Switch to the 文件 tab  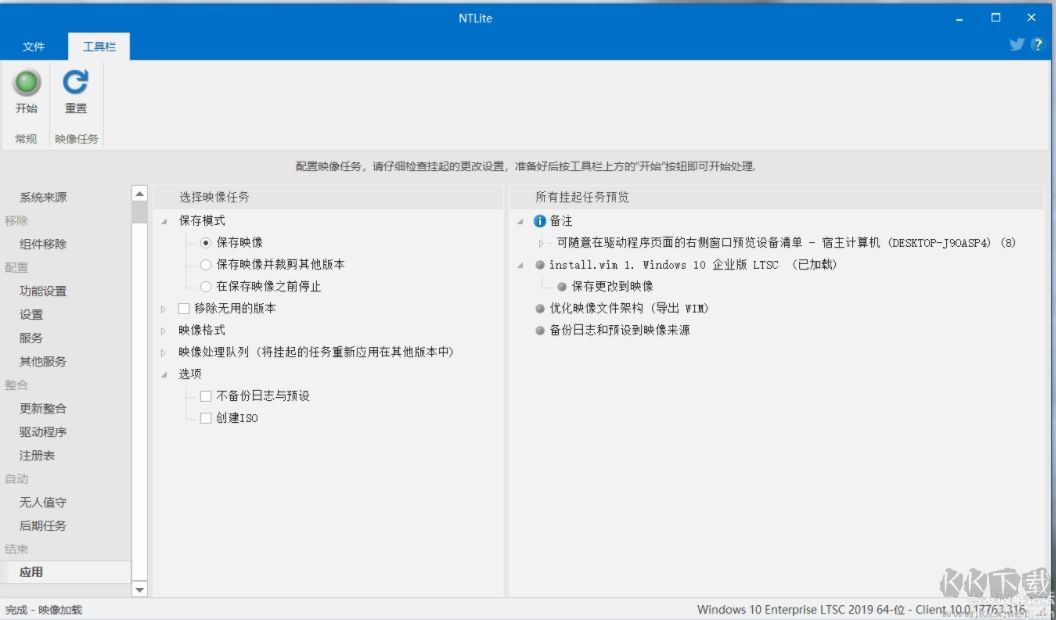35,45
